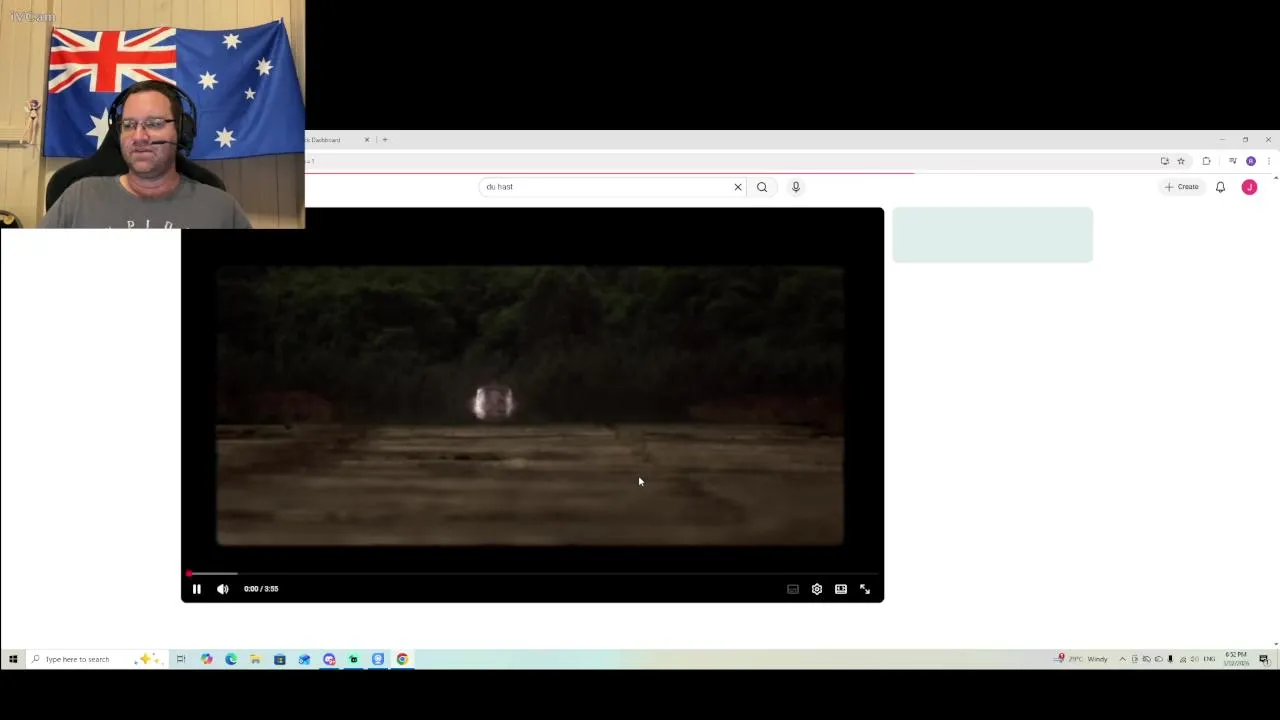Open the Chrome profile avatar
1280x720 pixels.
click(x=1250, y=161)
